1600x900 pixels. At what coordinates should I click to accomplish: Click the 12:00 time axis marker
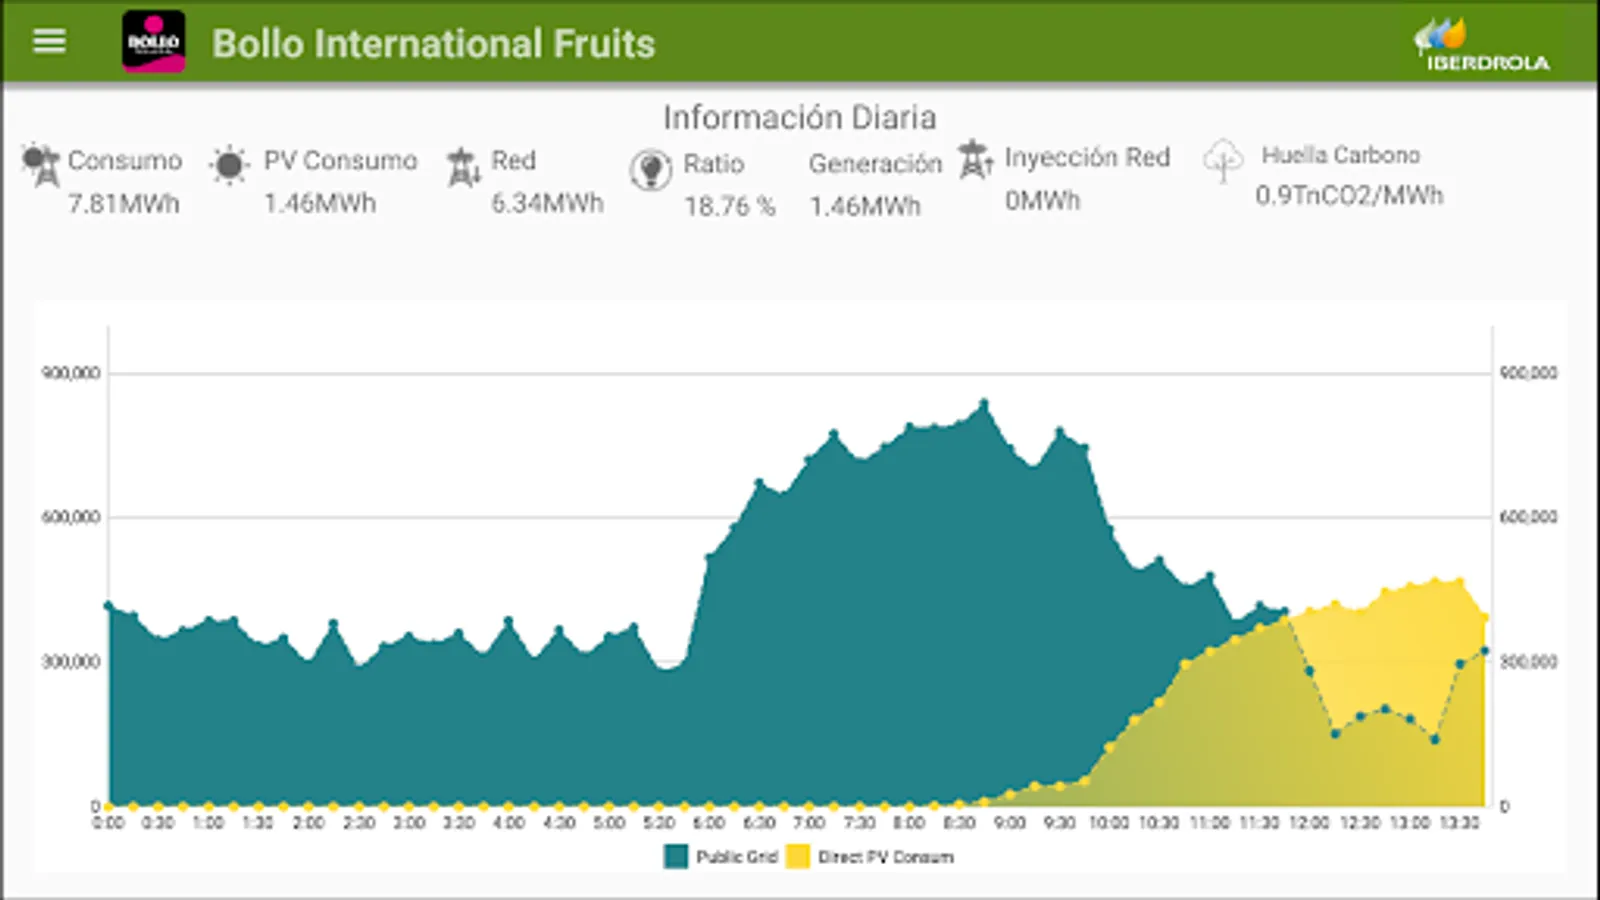(1309, 823)
